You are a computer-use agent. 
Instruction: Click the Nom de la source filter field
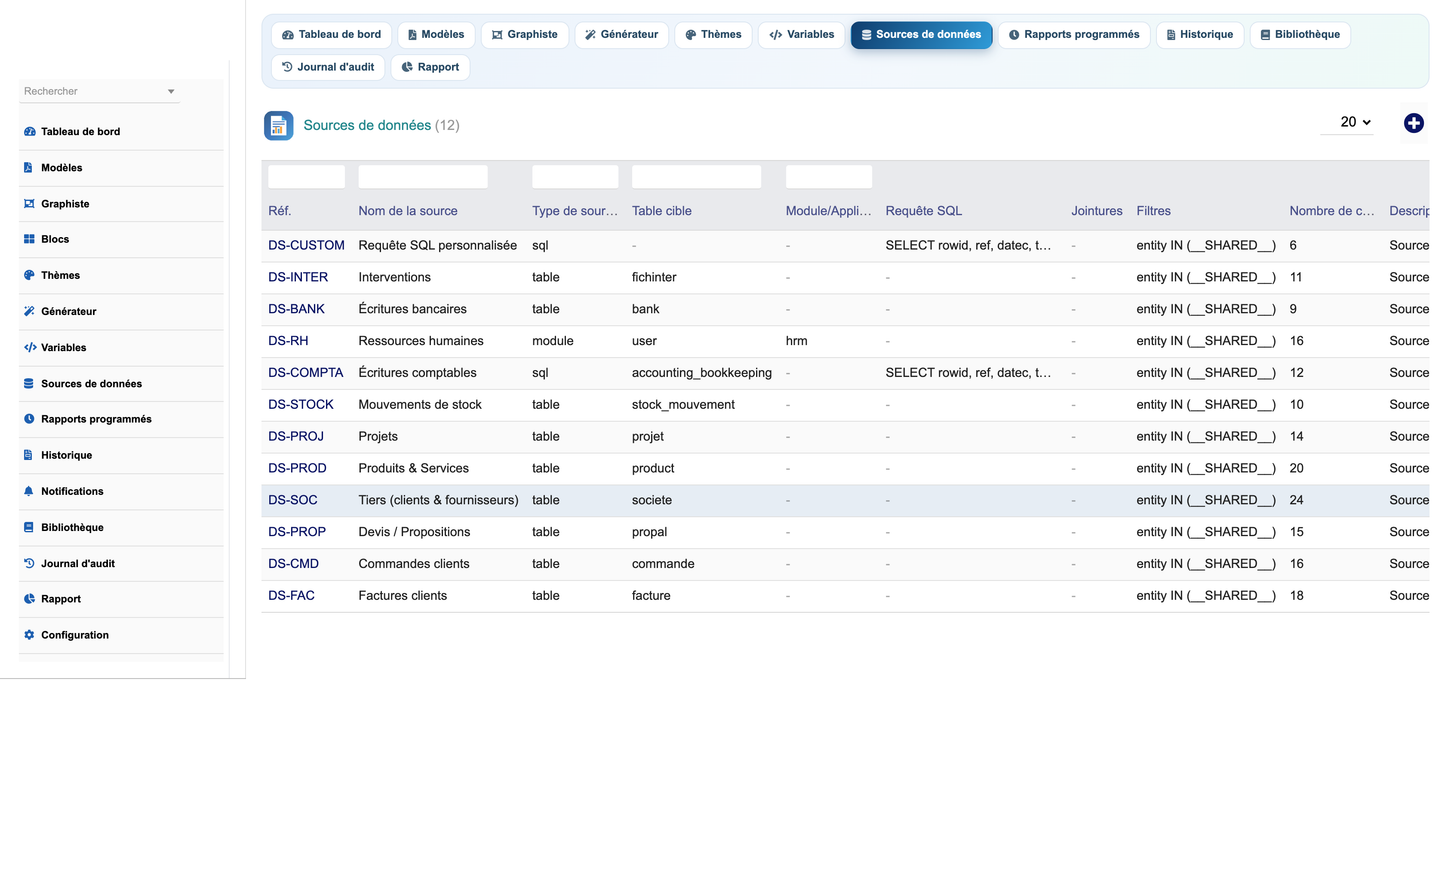point(423,177)
